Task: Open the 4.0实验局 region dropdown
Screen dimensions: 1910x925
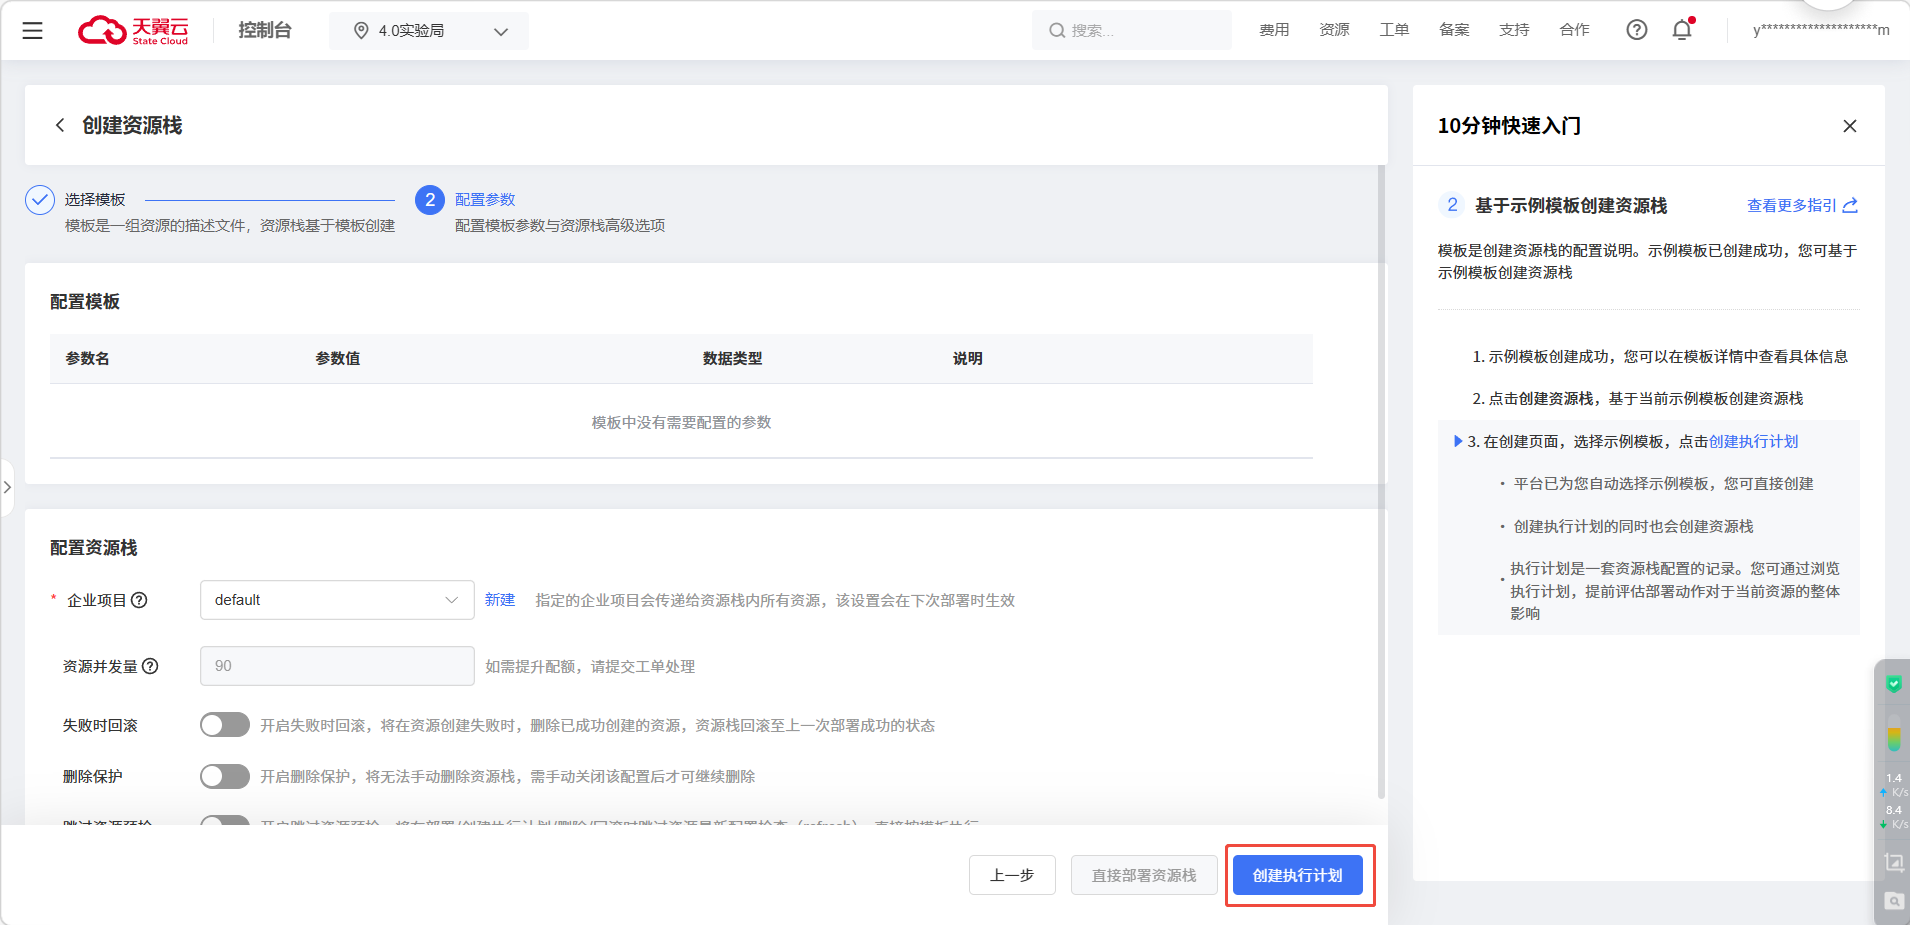Action: 429,31
